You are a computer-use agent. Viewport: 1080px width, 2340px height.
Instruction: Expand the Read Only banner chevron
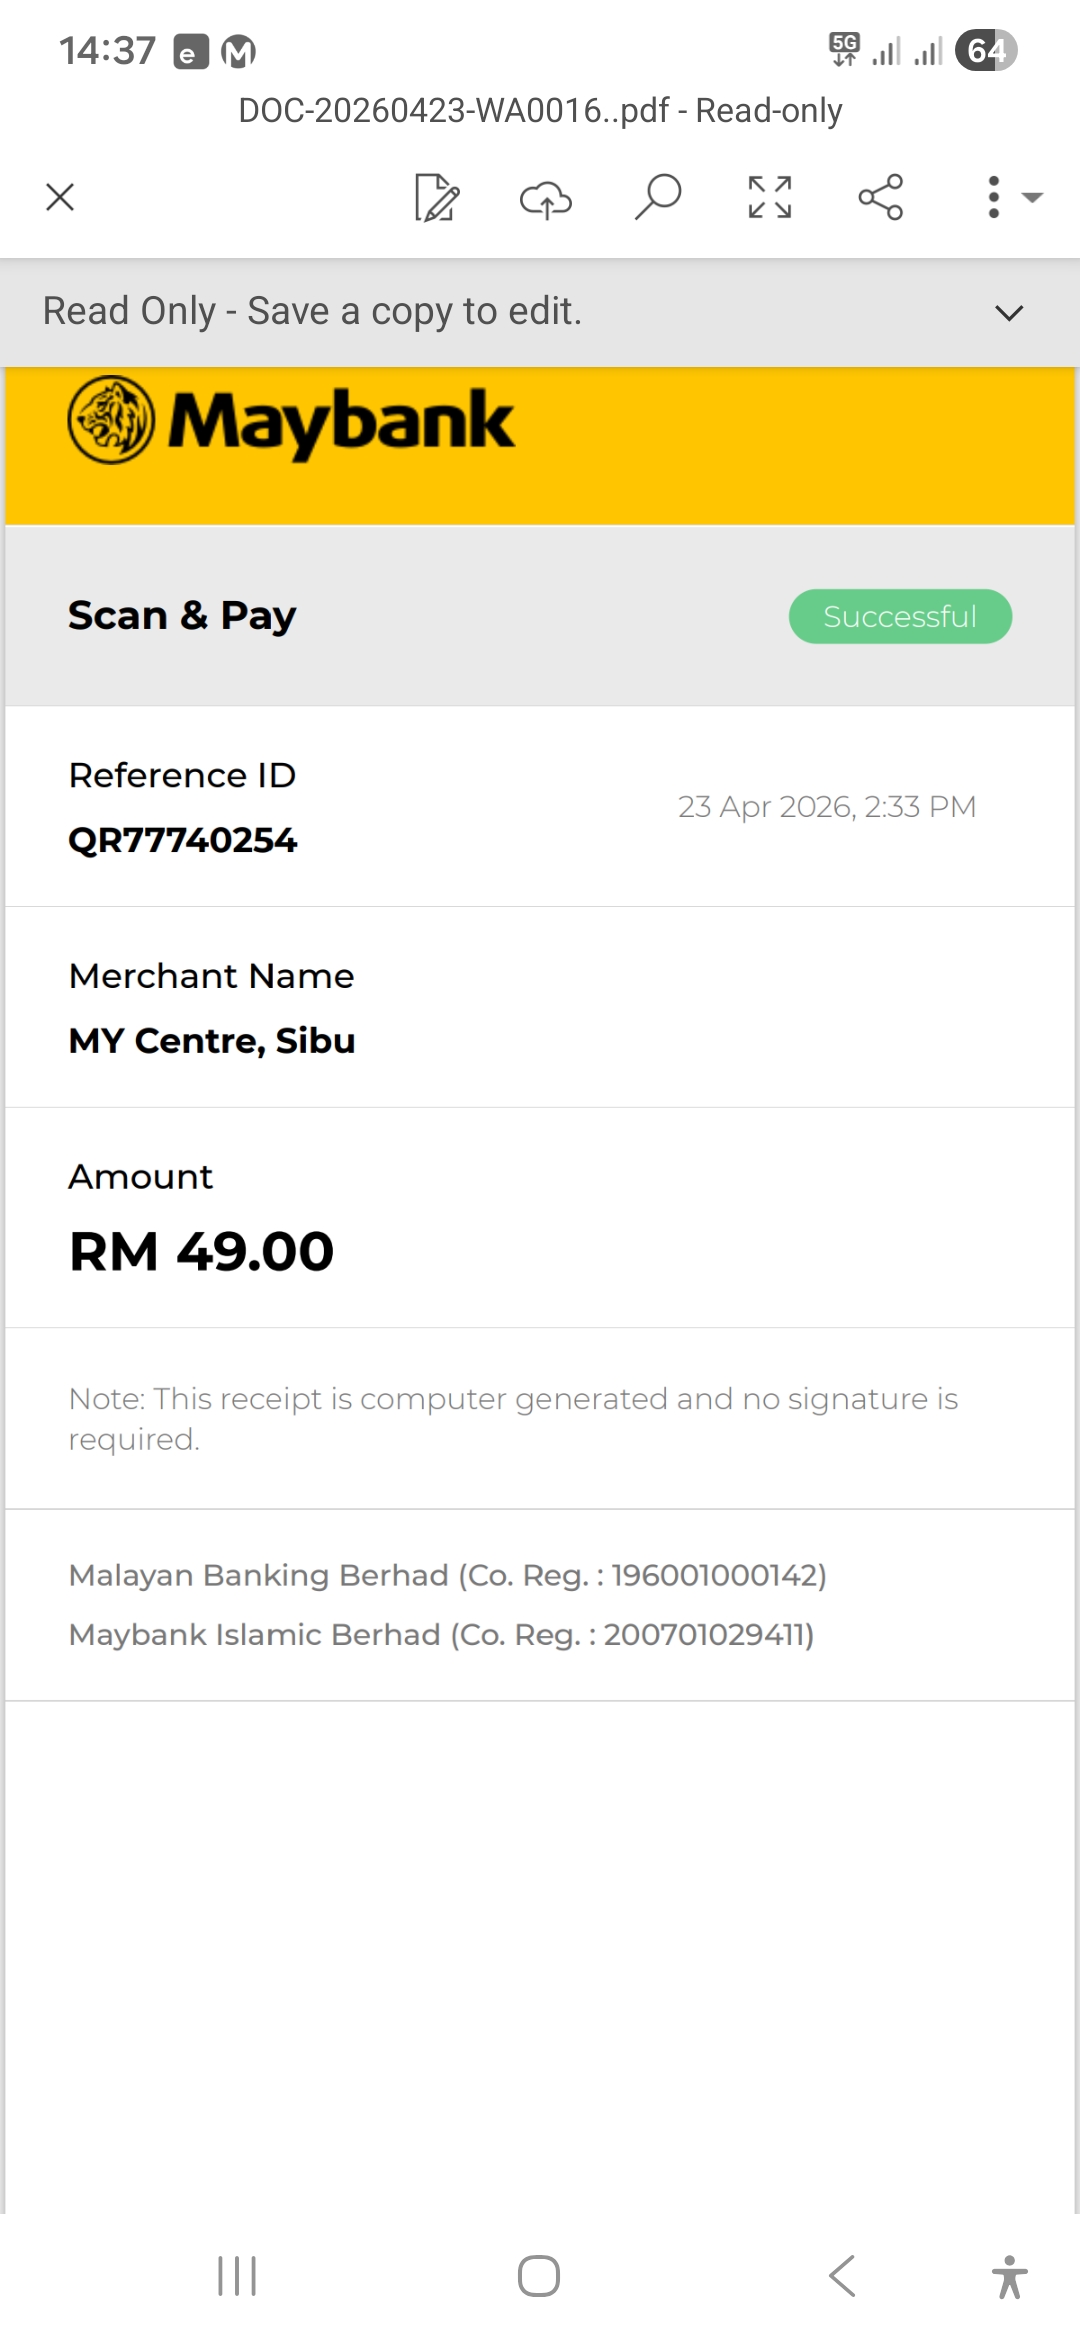[x=1009, y=313]
